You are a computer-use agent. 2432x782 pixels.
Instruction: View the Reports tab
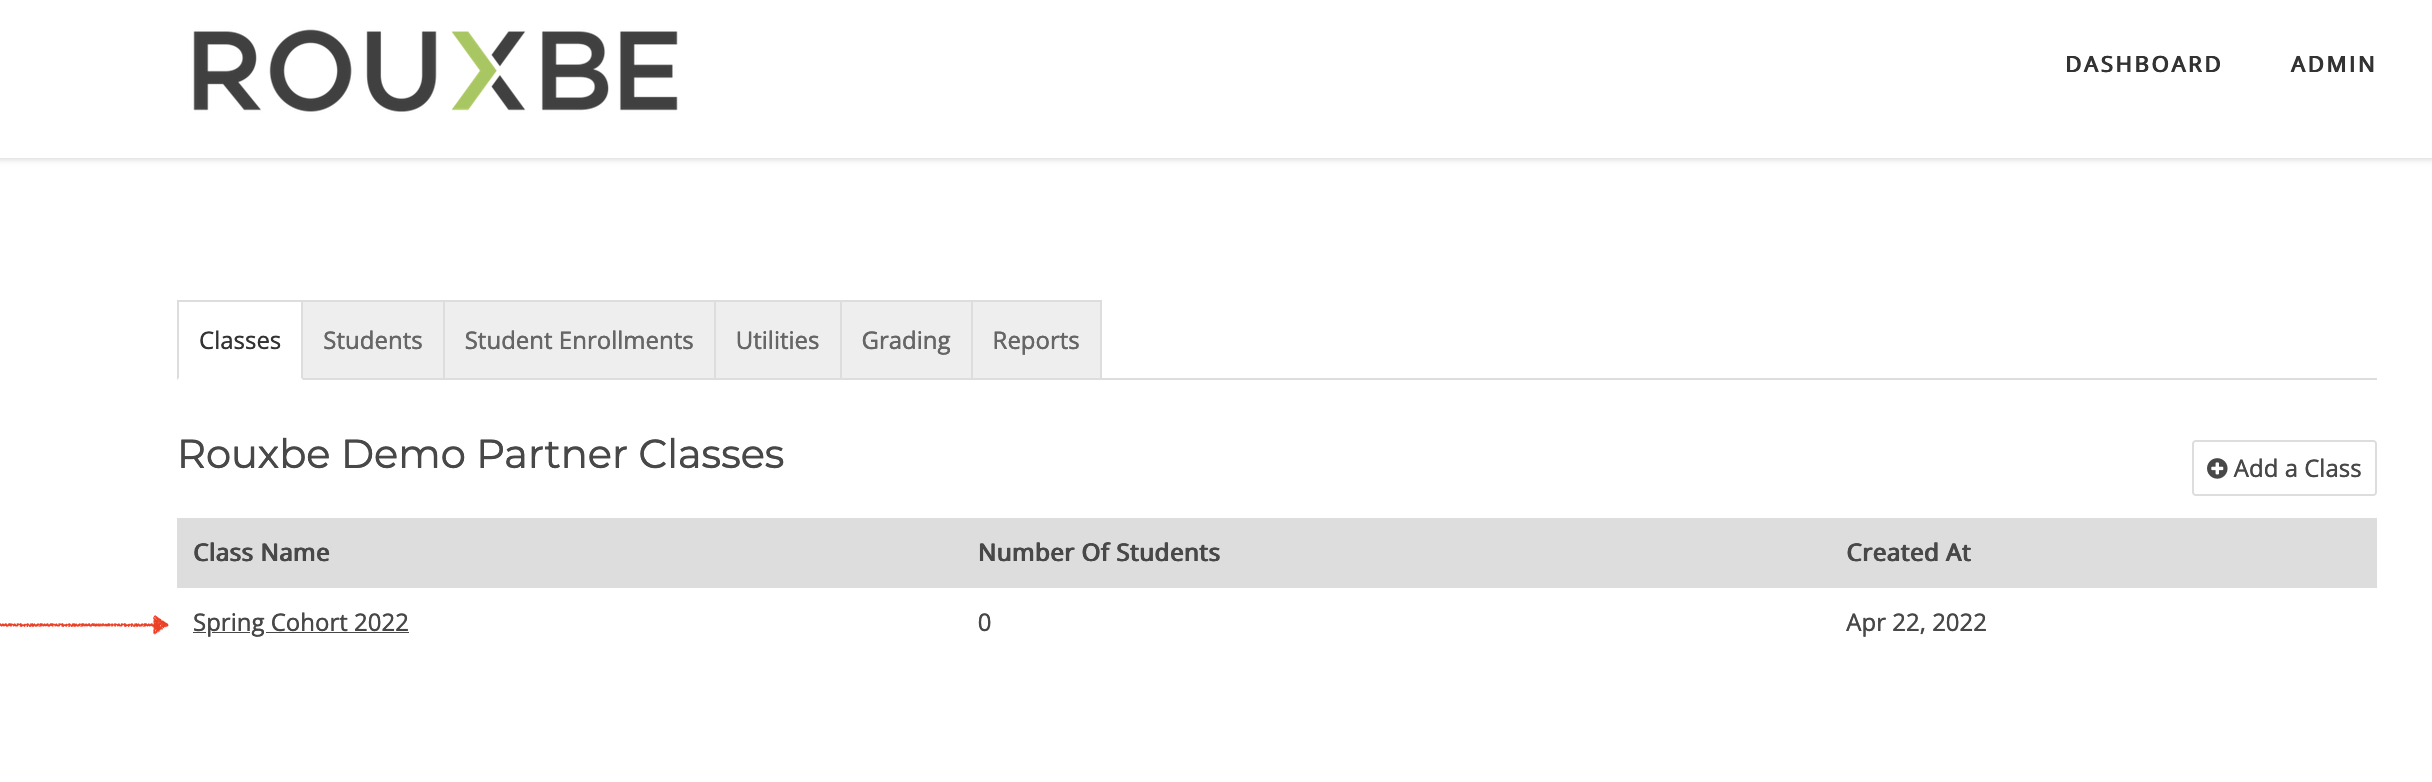[x=1036, y=340]
